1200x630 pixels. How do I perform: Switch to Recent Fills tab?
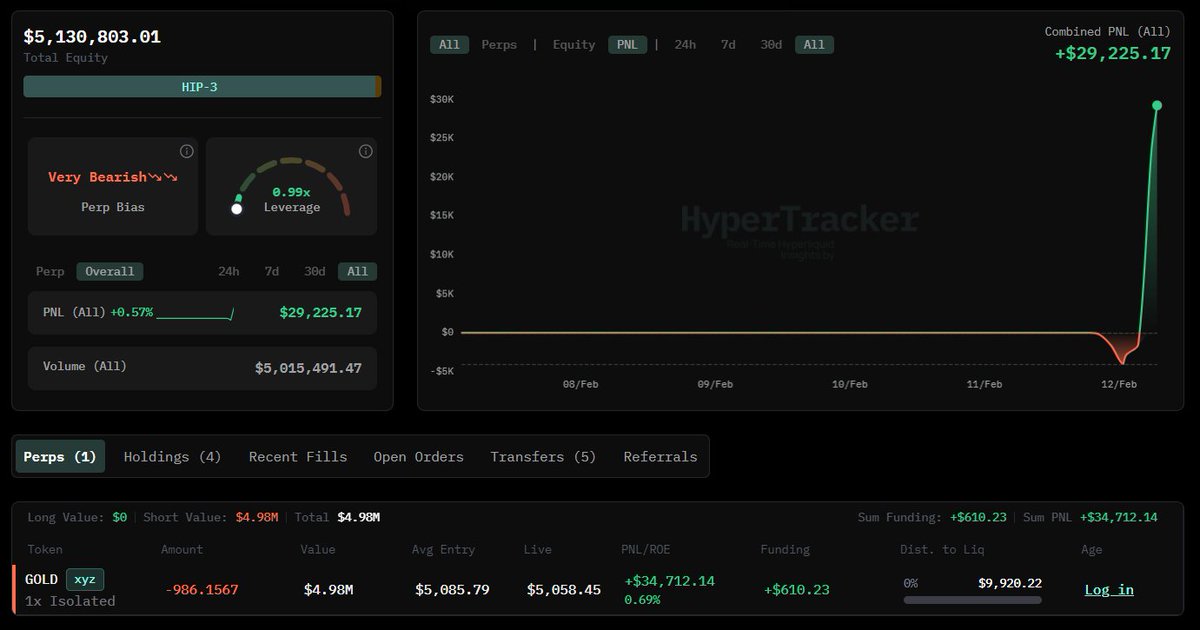[298, 456]
